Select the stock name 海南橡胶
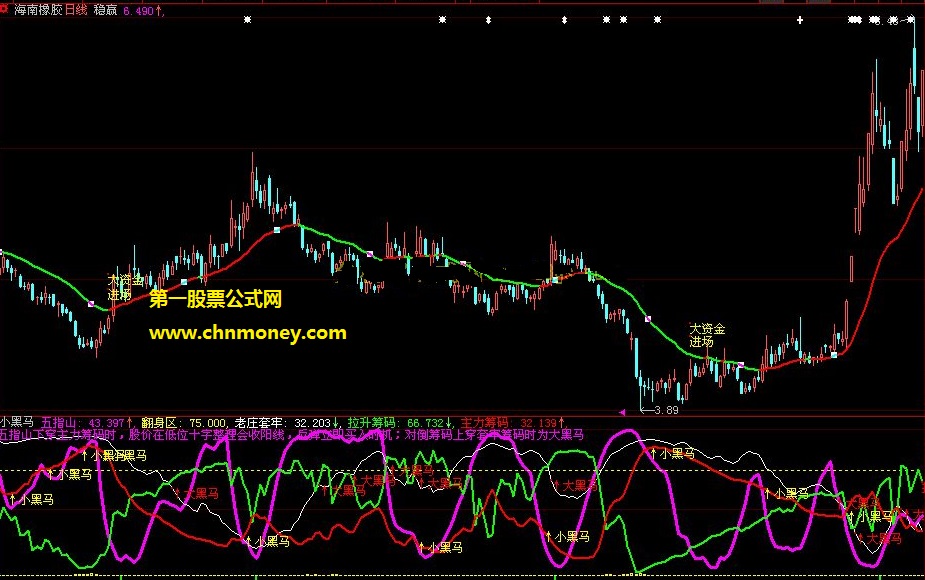This screenshot has height=580, width=925. click(38, 10)
